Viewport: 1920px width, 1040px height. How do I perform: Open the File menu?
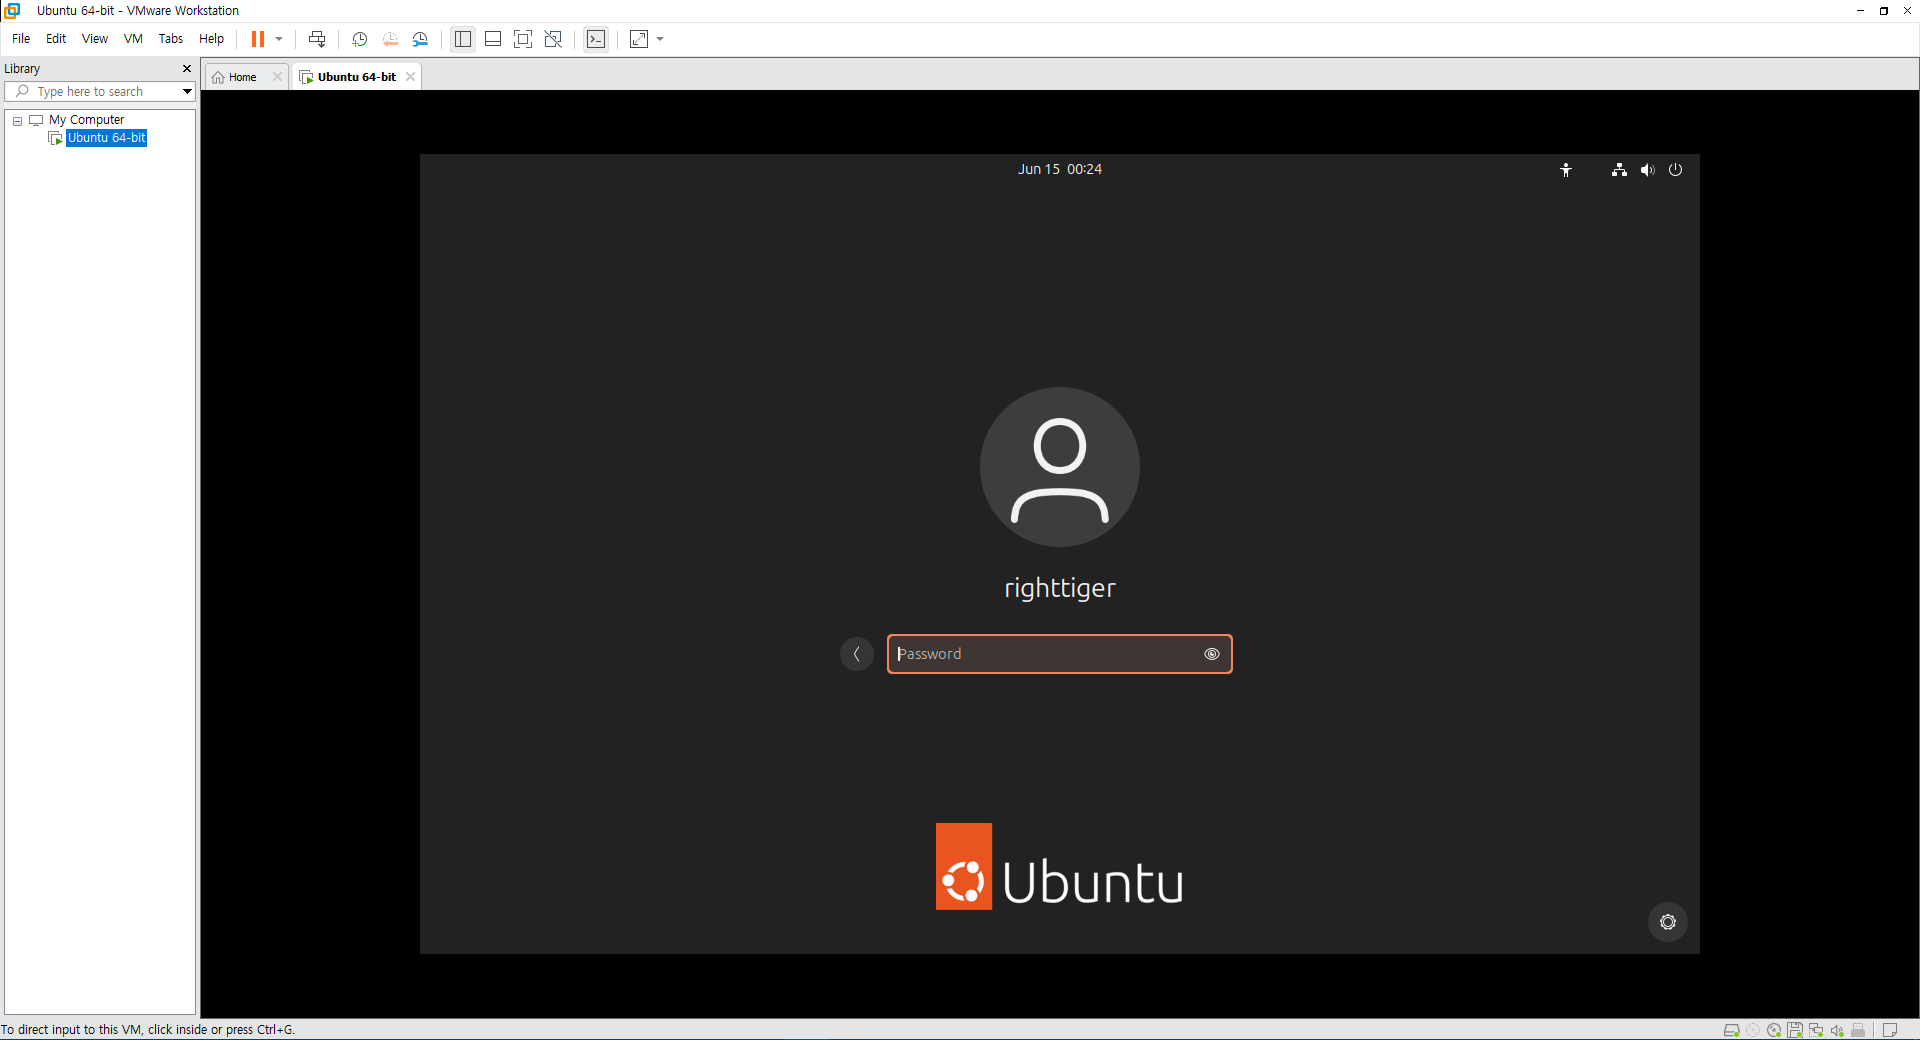21,39
